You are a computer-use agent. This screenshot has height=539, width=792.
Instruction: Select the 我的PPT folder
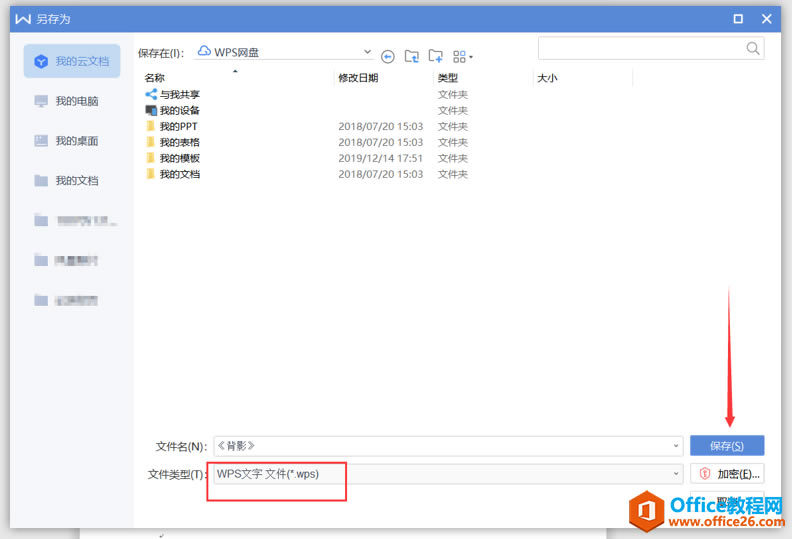pos(178,126)
